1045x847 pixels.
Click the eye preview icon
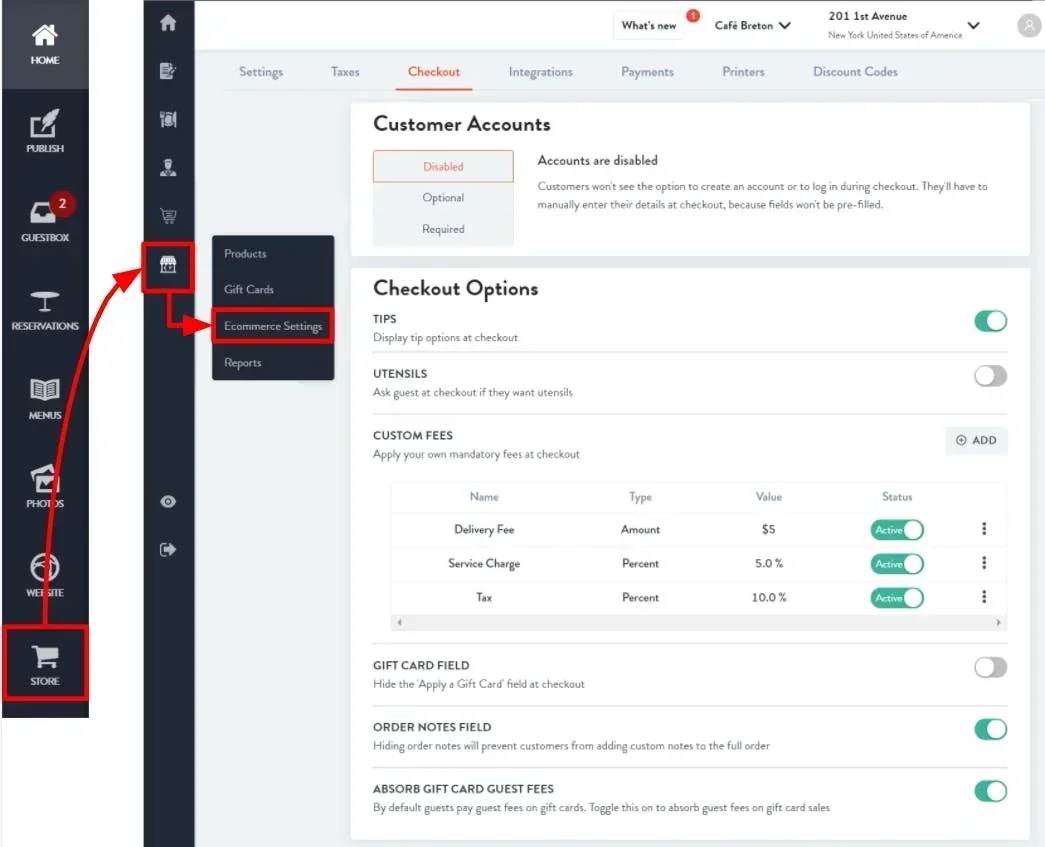[x=168, y=501]
